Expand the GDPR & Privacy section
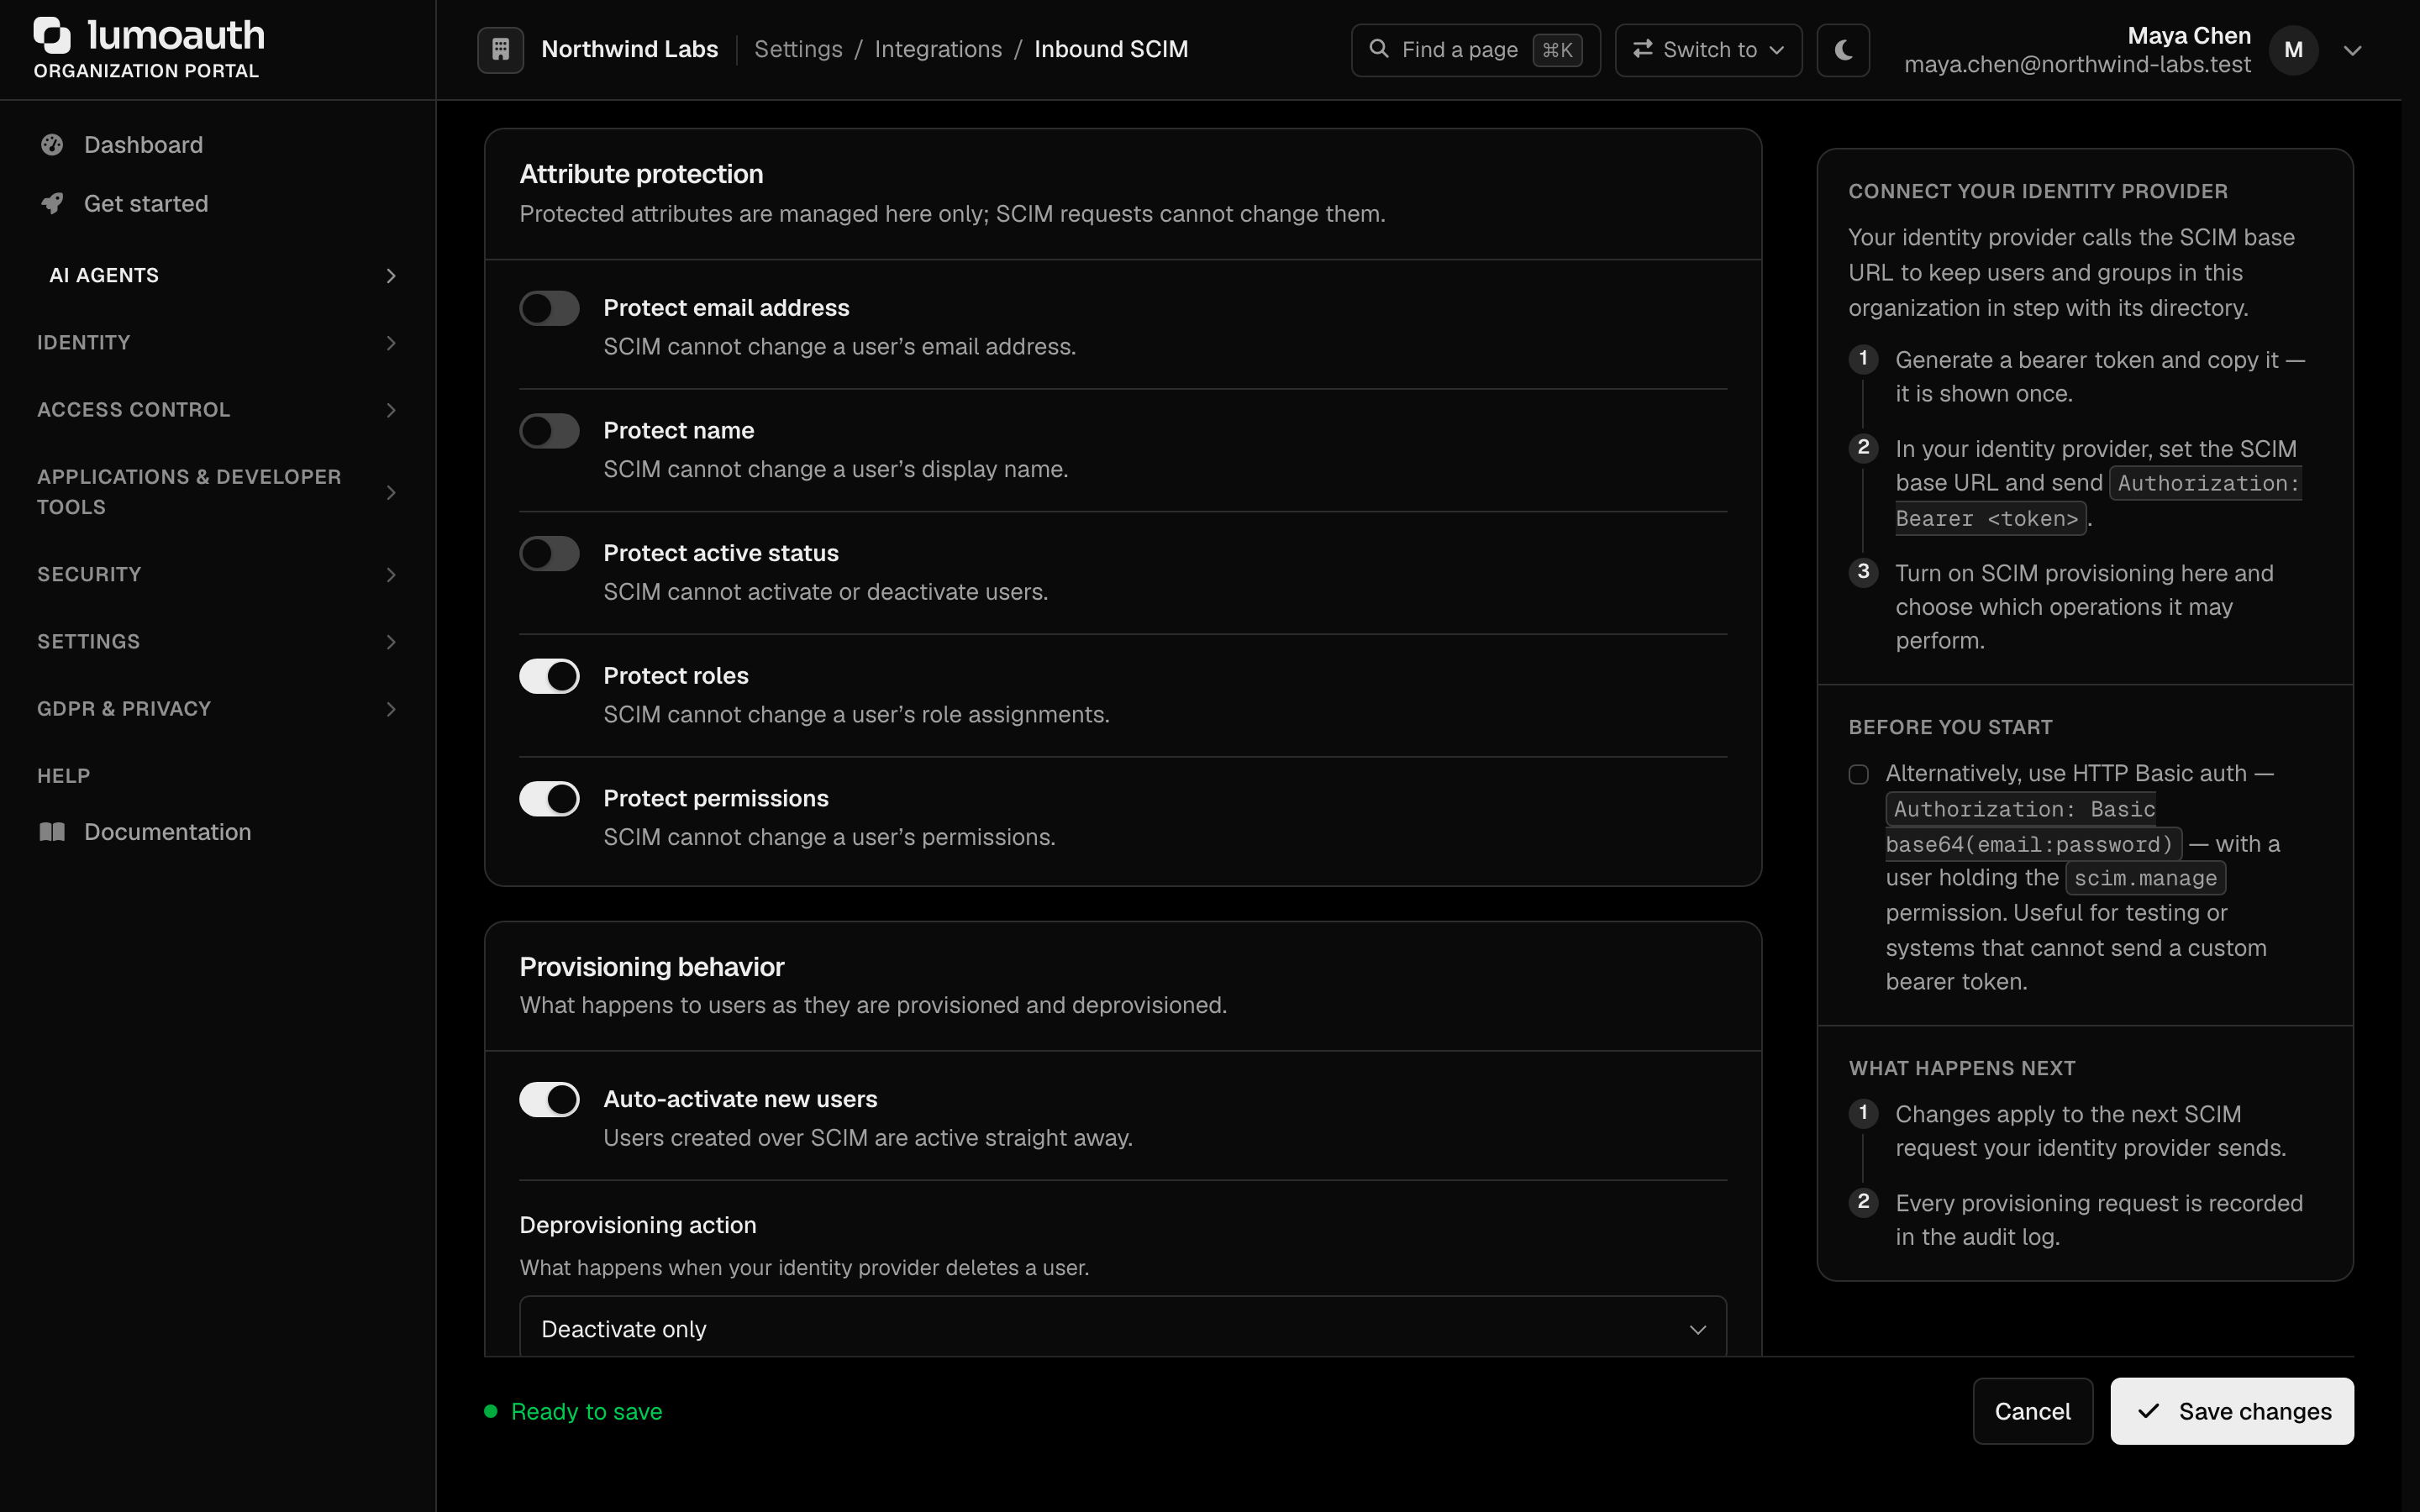Viewport: 2420px width, 1512px height. (x=218, y=709)
